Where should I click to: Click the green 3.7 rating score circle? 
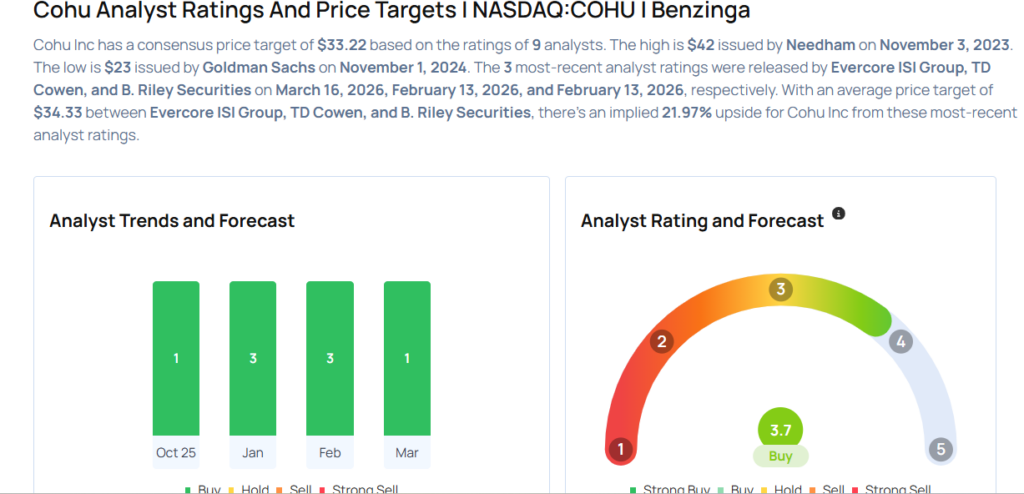(x=780, y=430)
